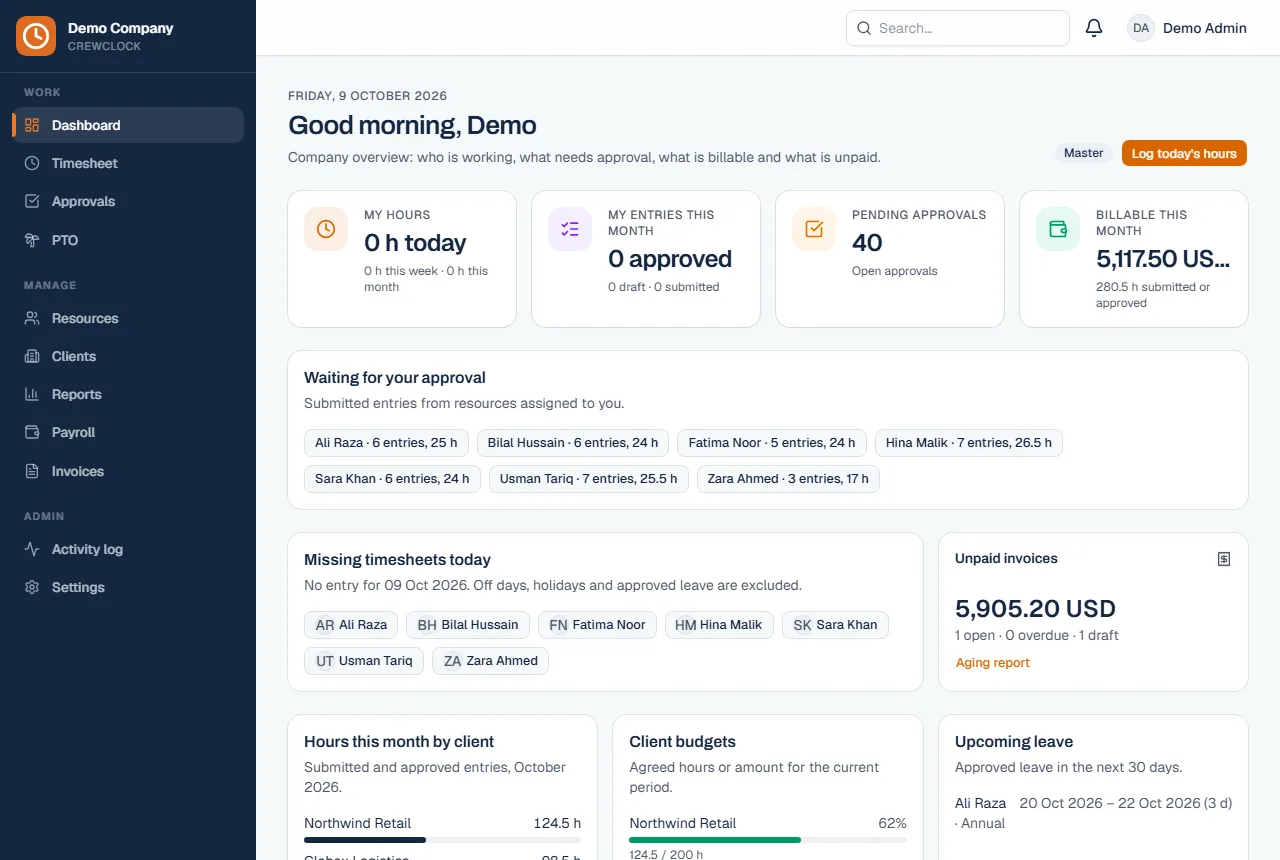
Task: Click the Reports bar chart icon
Action: pyautogui.click(x=32, y=394)
